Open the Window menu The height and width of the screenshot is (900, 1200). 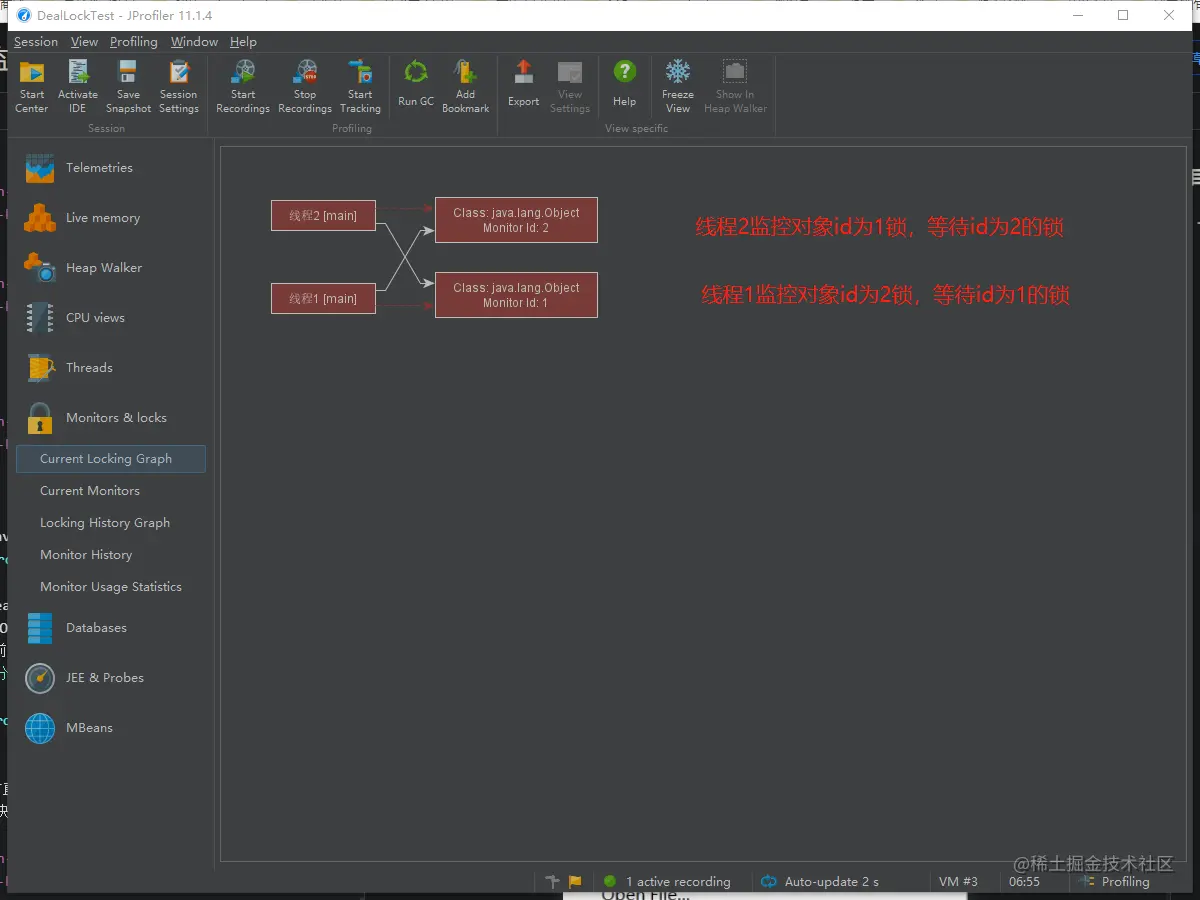click(194, 42)
